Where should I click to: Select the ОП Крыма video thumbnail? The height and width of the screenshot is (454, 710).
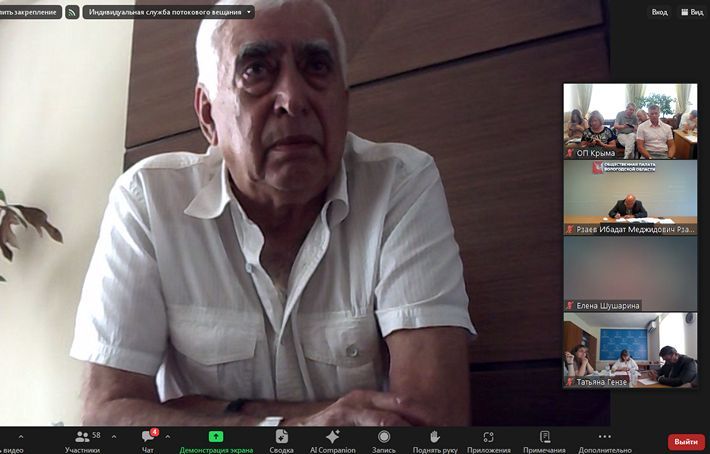(630, 121)
